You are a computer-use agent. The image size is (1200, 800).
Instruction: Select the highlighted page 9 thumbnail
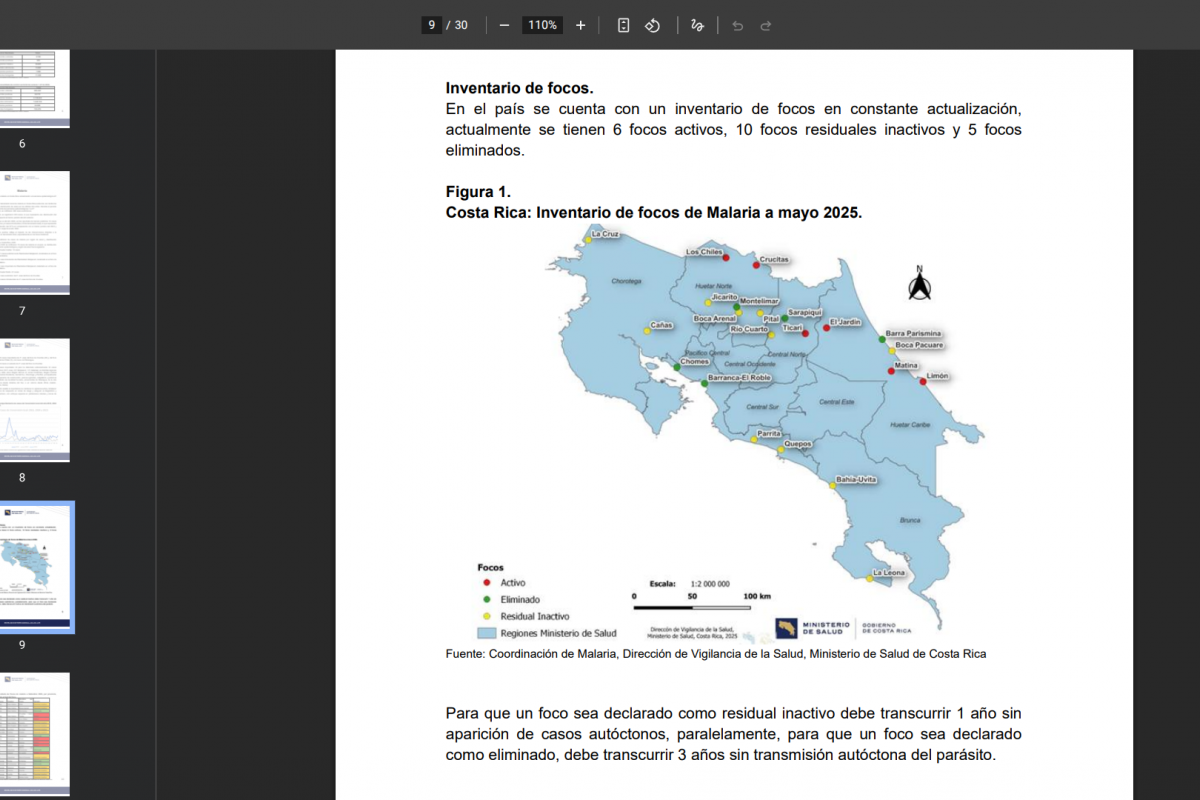[x=38, y=566]
